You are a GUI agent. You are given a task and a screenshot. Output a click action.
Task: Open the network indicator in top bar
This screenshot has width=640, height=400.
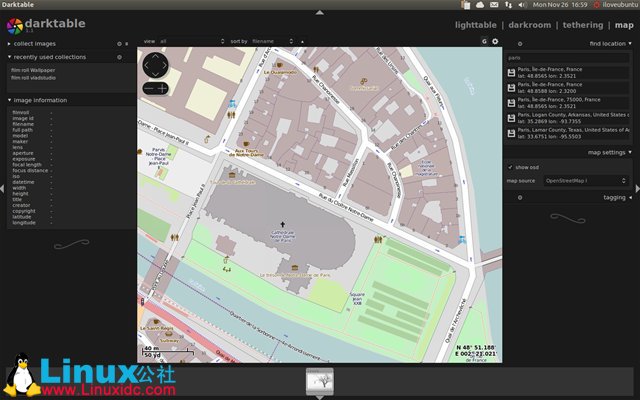pos(508,5)
